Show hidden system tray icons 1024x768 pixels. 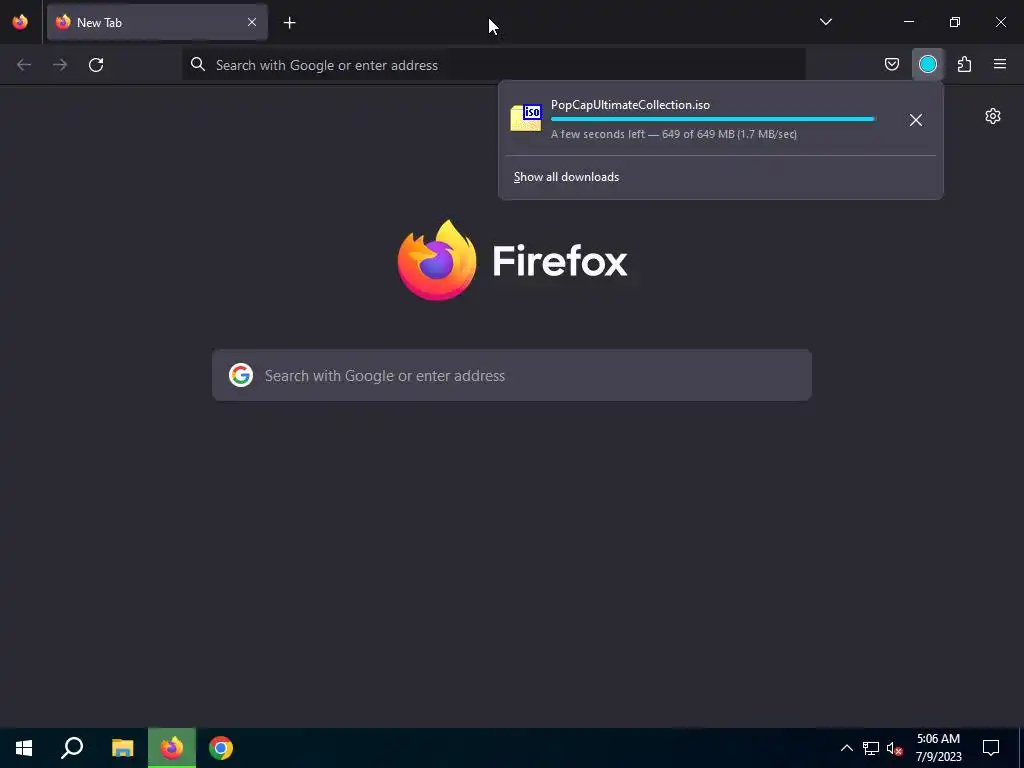click(846, 748)
